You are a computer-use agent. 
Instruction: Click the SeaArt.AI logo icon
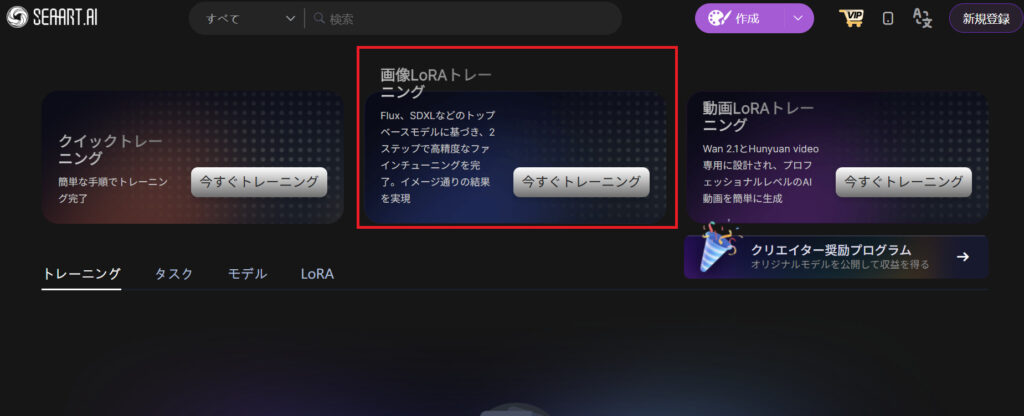pos(17,18)
